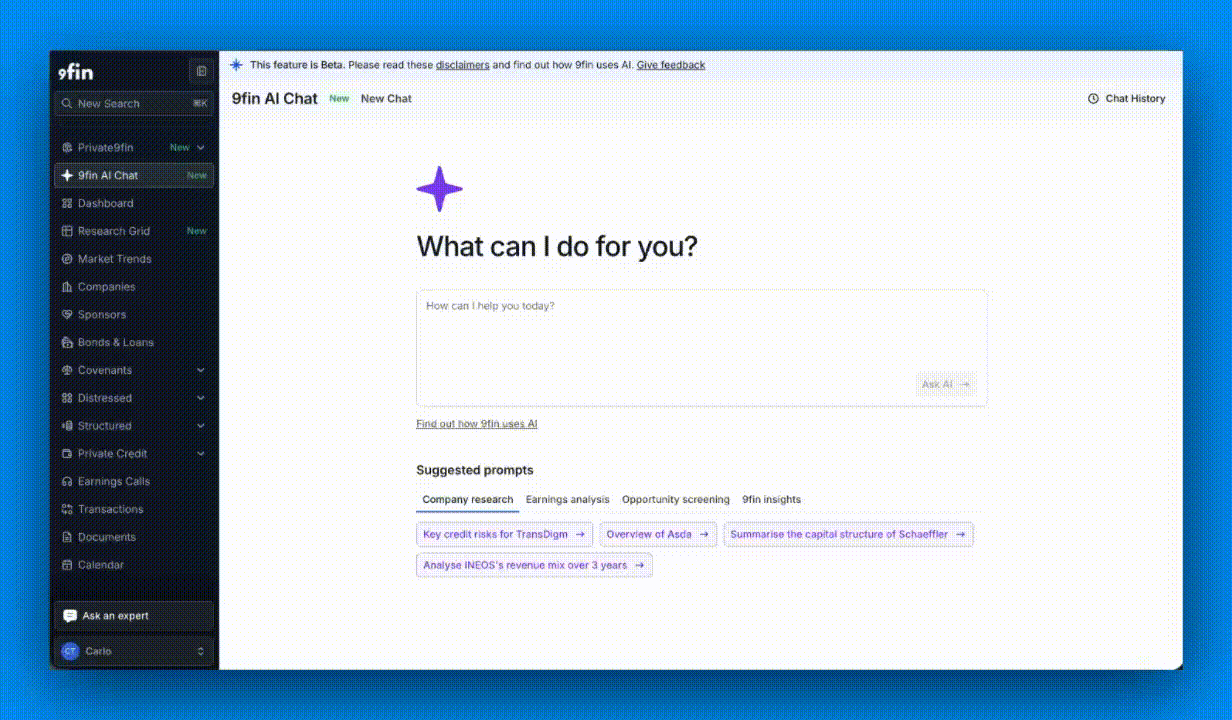This screenshot has width=1232, height=720.
Task: Expand the Structured section chevron
Action: (201, 426)
